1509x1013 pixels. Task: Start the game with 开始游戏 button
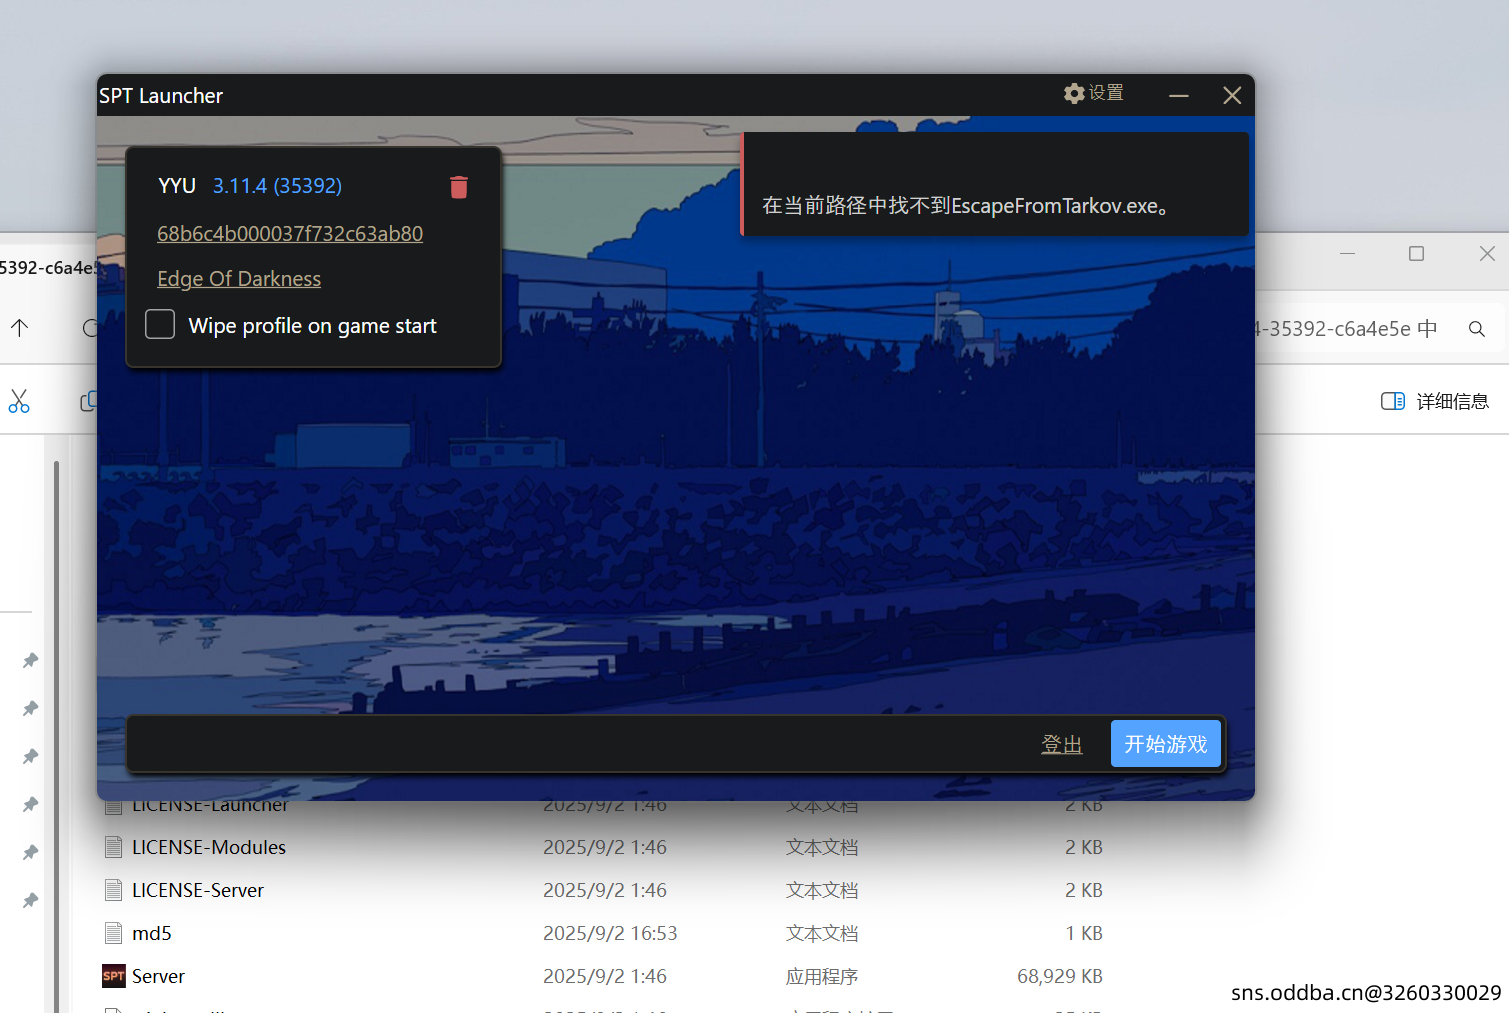[x=1166, y=744]
